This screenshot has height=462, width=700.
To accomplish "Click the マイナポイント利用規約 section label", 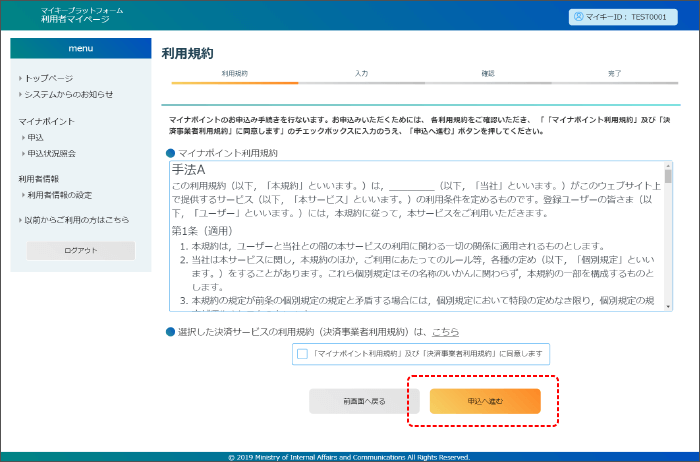I will [x=228, y=153].
